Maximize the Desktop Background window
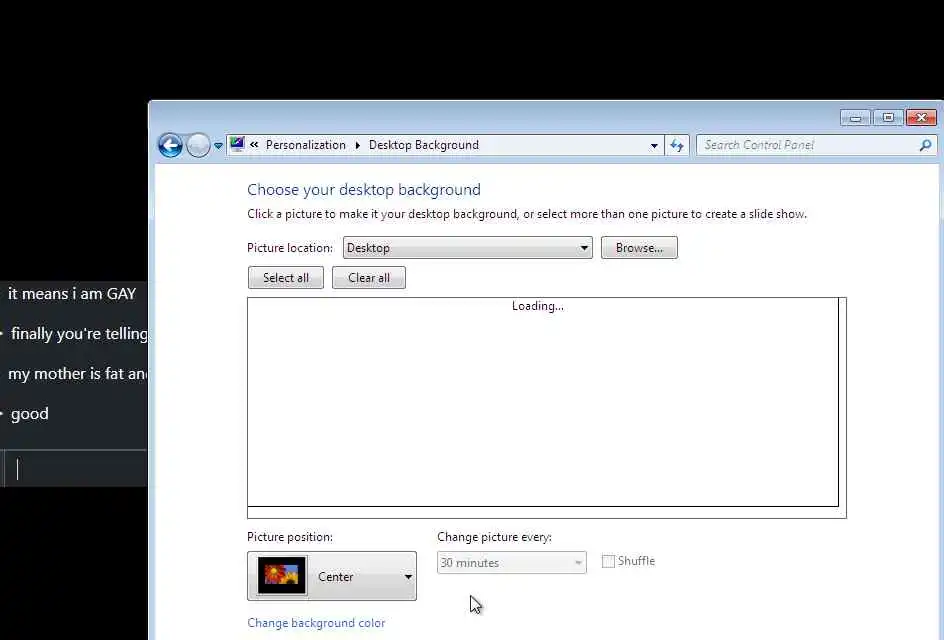 (x=888, y=117)
